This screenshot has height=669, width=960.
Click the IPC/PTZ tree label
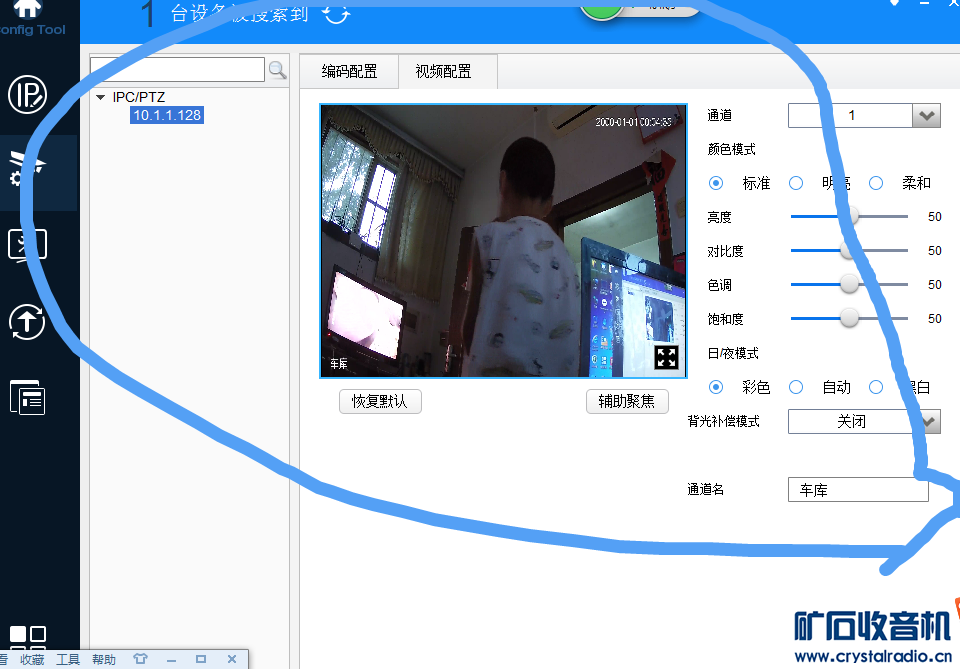[139, 97]
